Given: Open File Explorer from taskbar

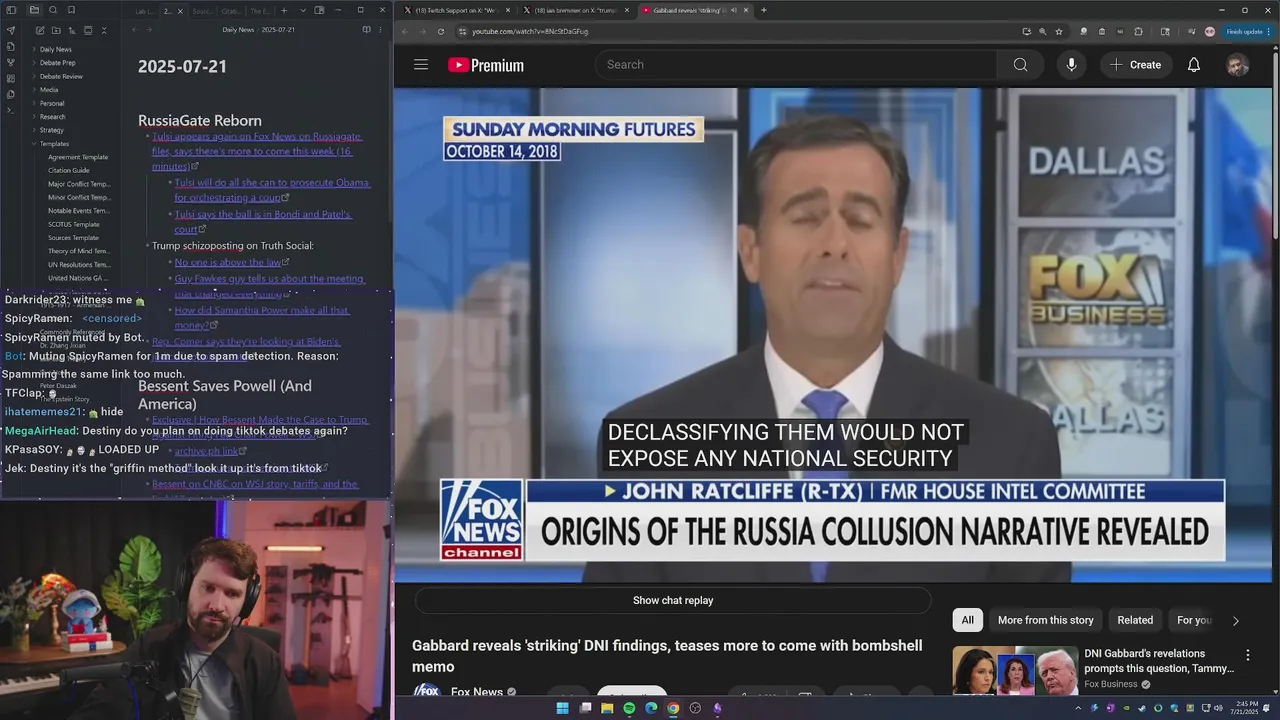Looking at the screenshot, I should pos(607,708).
